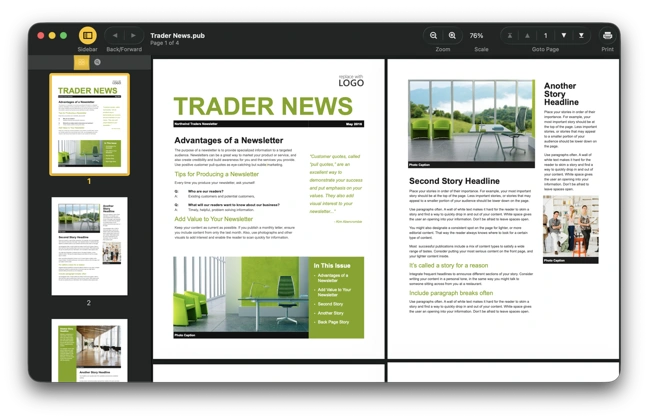Zoom out with the minus magnifier
The width and height of the screenshot is (649, 419).
click(x=433, y=36)
